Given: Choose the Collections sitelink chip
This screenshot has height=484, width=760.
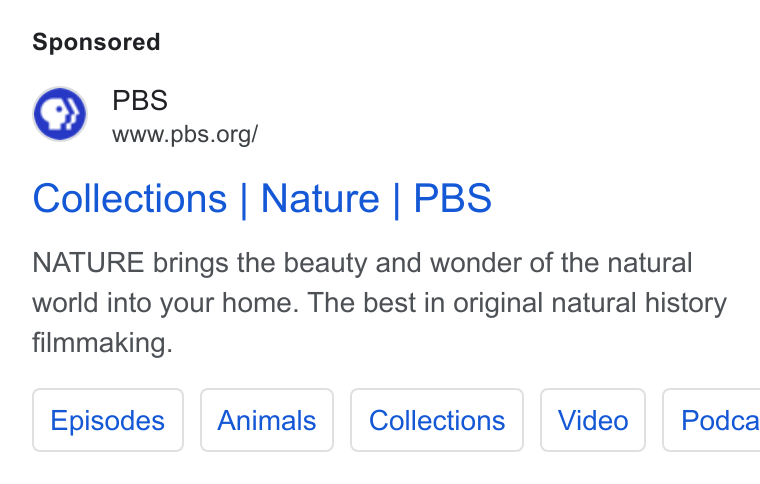Looking at the screenshot, I should (x=437, y=420).
